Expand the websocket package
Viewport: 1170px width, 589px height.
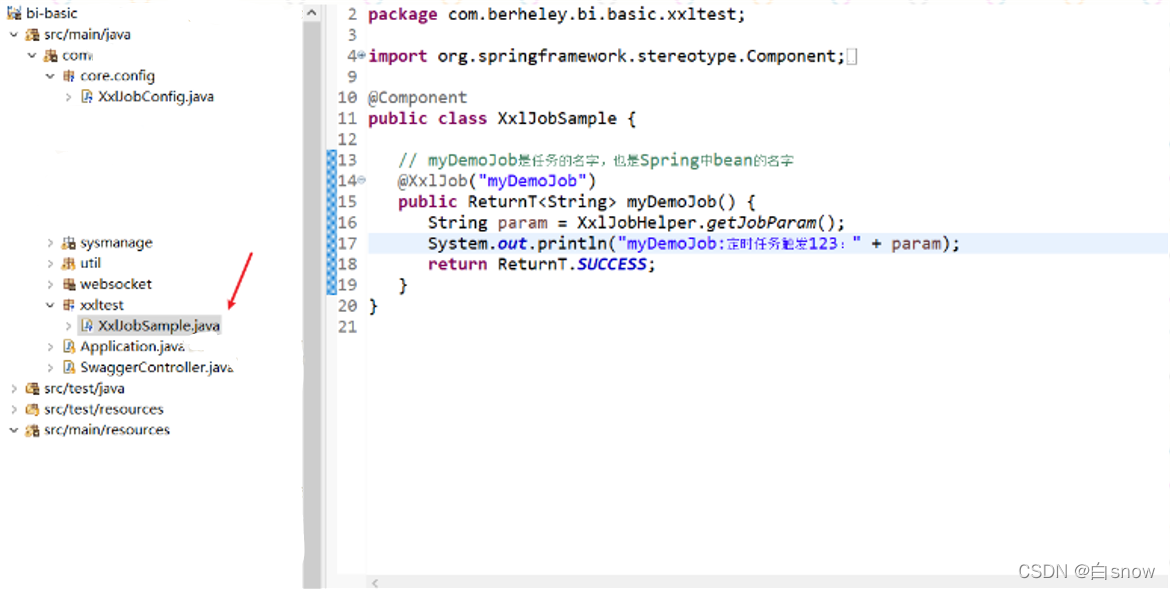coord(50,284)
